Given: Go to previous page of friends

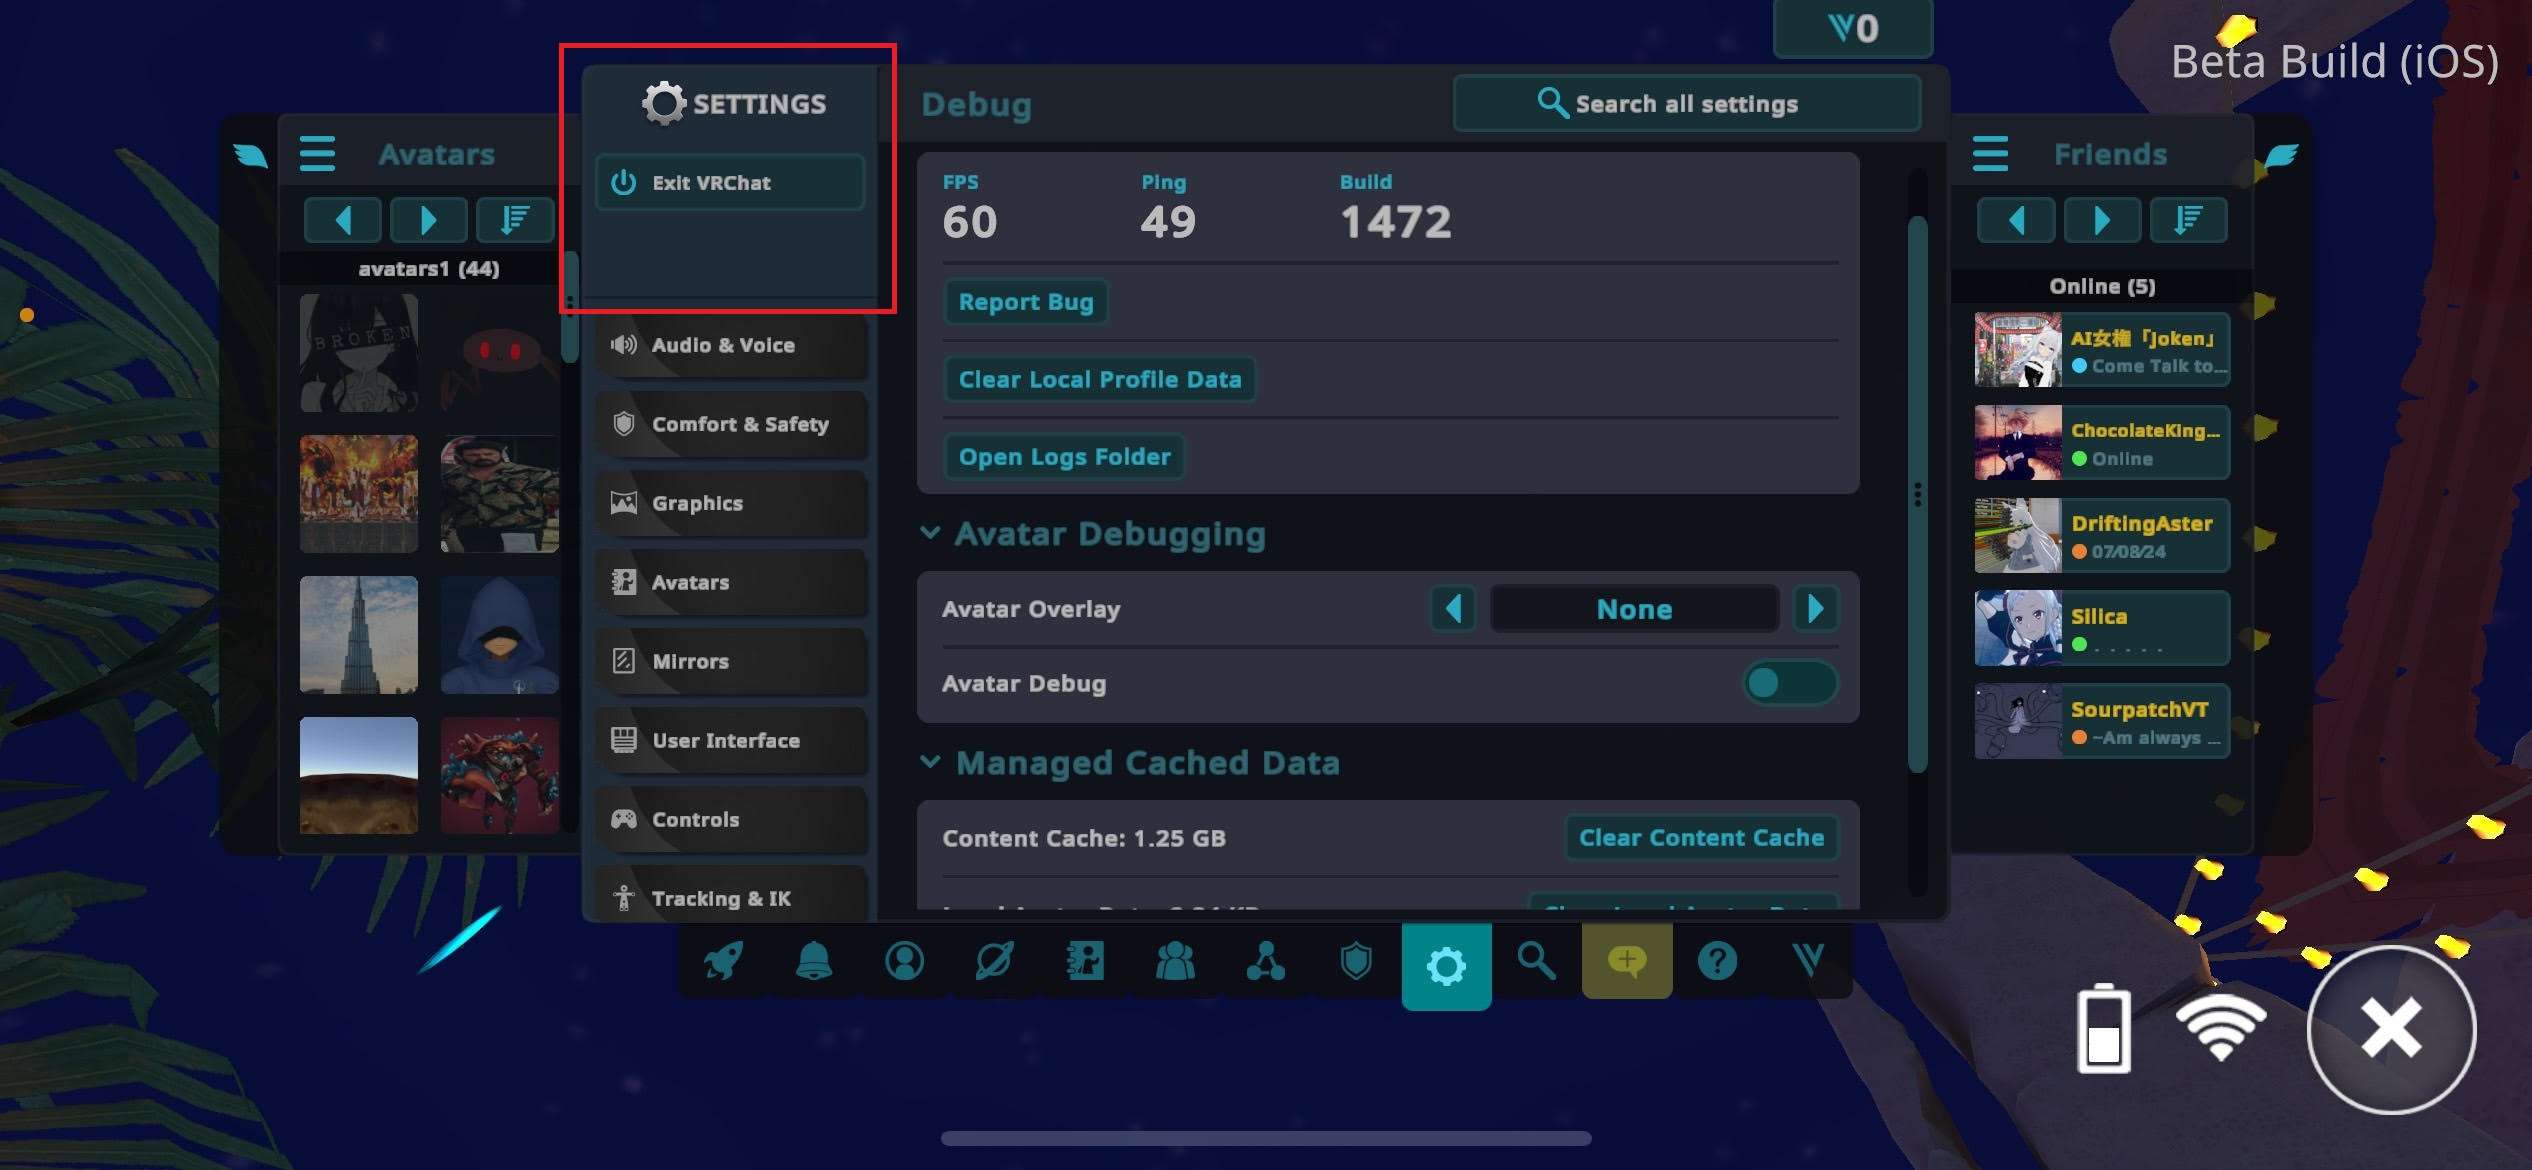Looking at the screenshot, I should [x=2016, y=220].
